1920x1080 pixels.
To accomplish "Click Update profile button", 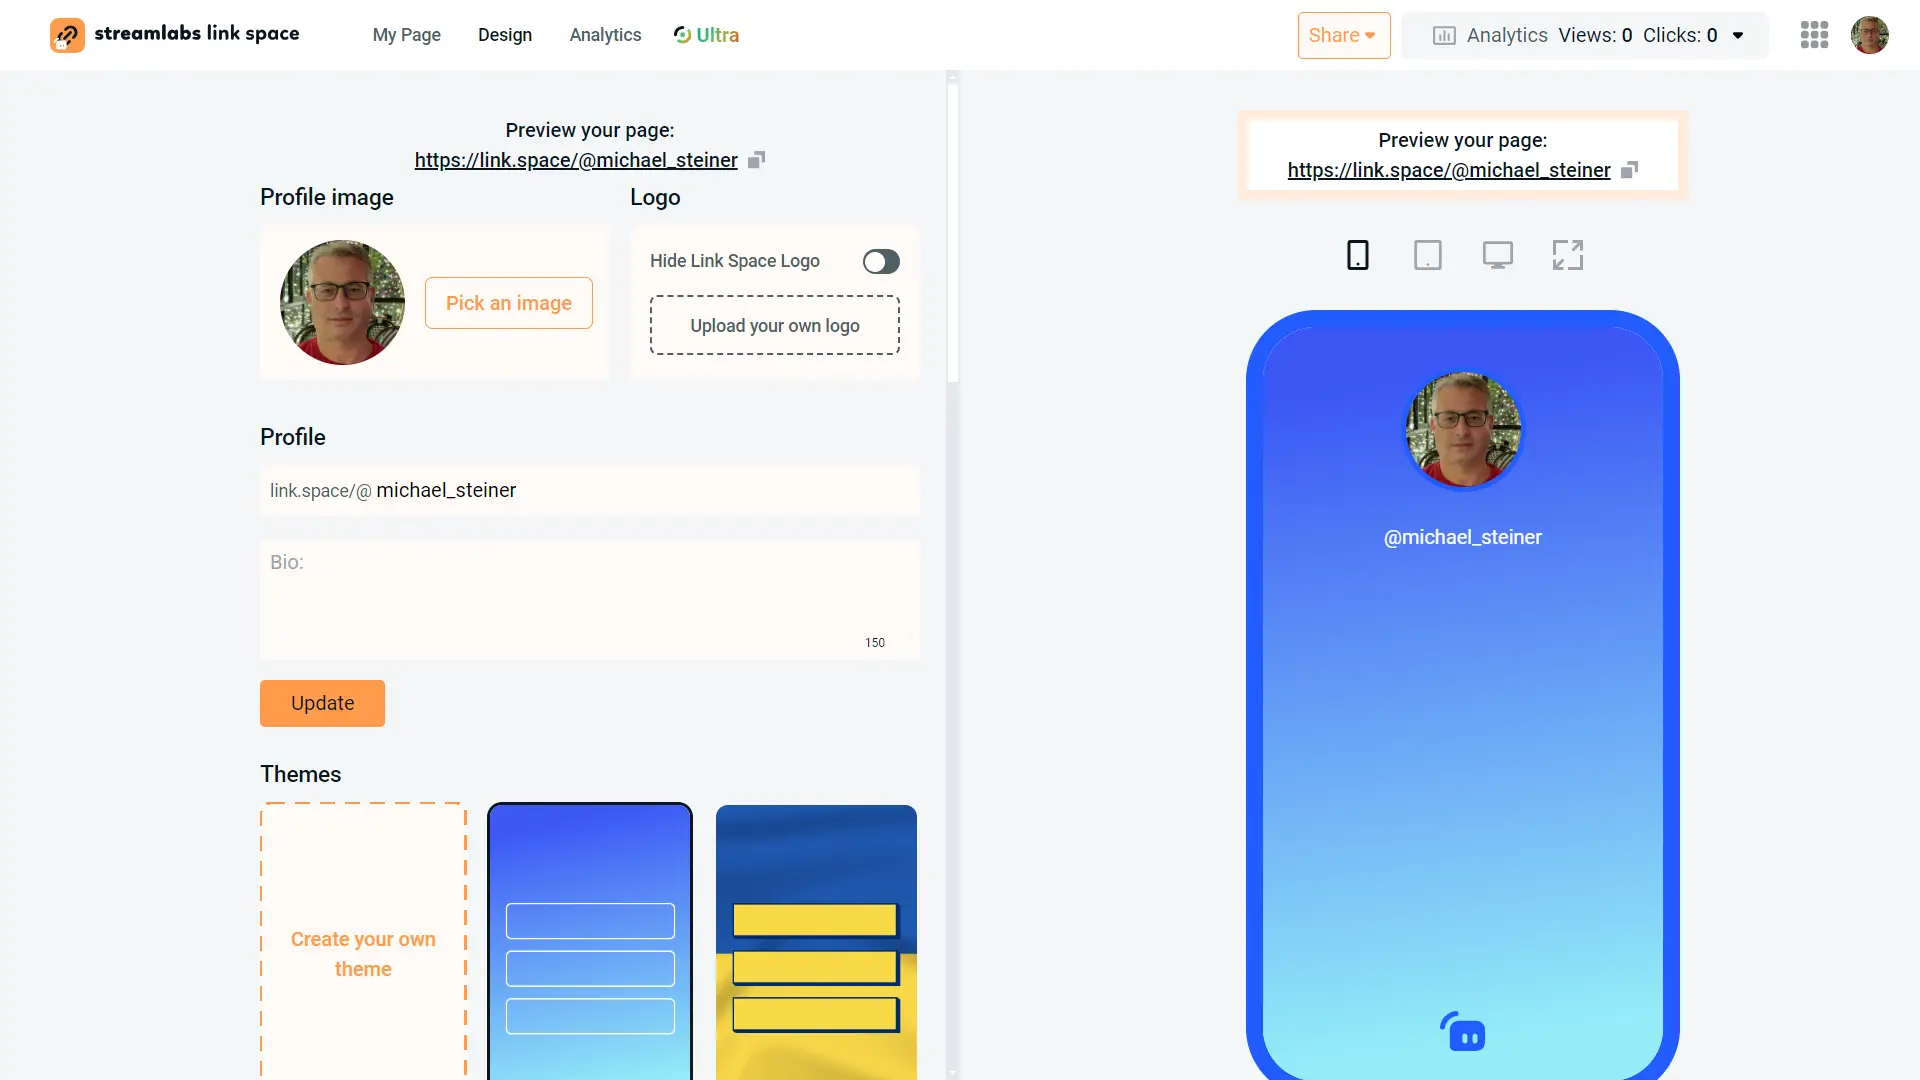I will click(x=322, y=703).
